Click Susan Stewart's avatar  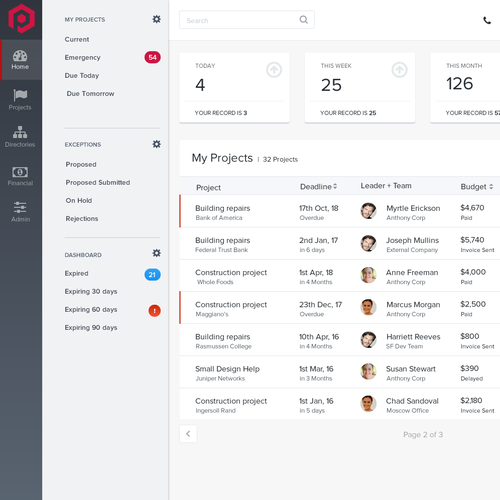pyautogui.click(x=368, y=371)
